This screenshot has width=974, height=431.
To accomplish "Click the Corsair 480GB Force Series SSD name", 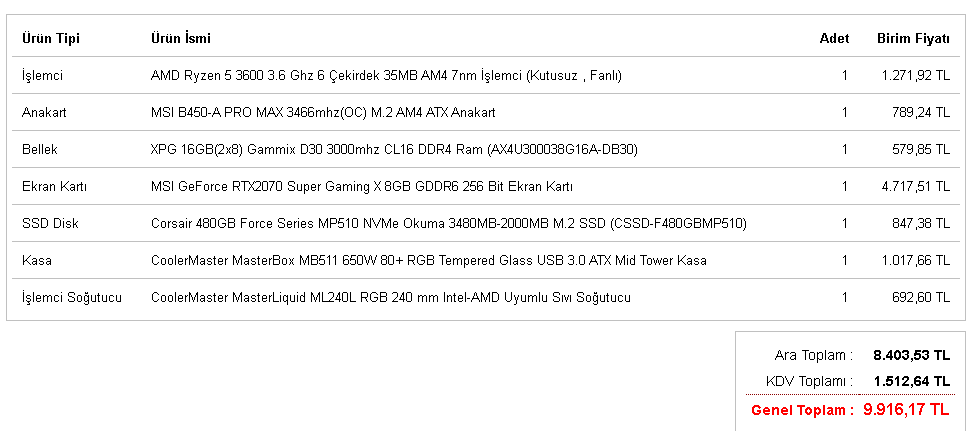I will tap(448, 223).
